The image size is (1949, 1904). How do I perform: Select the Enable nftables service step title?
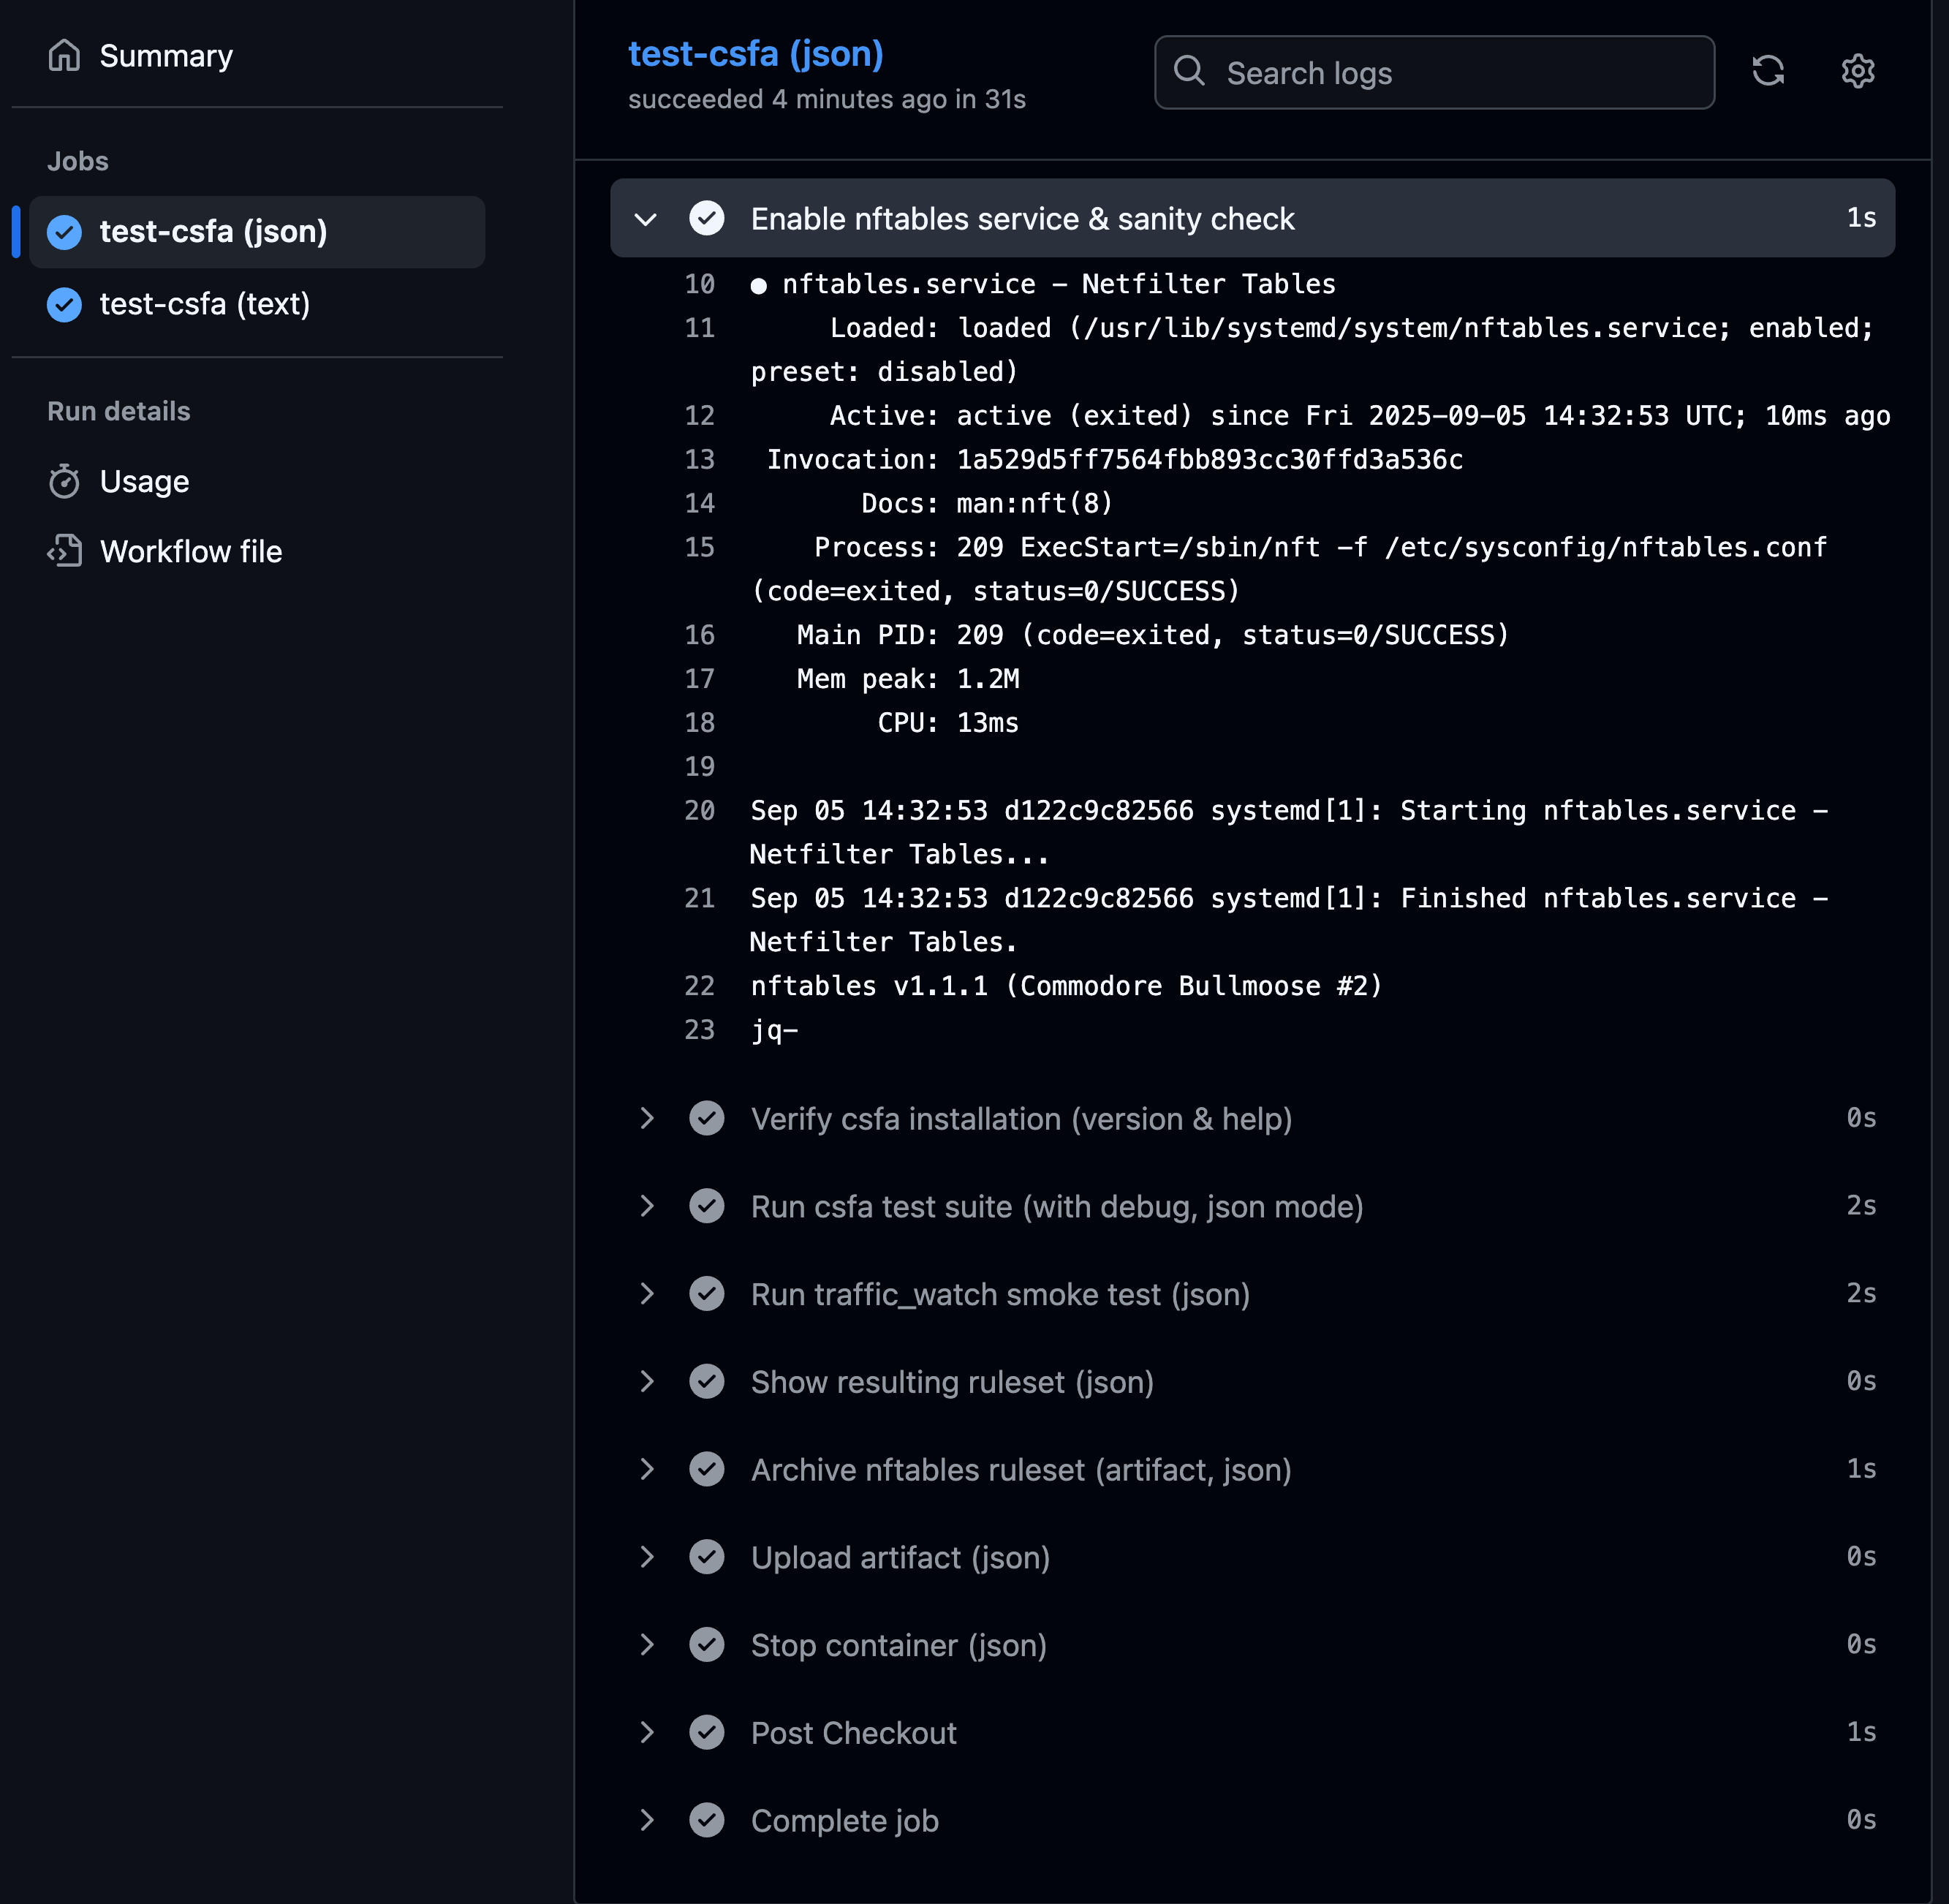[x=1022, y=219]
